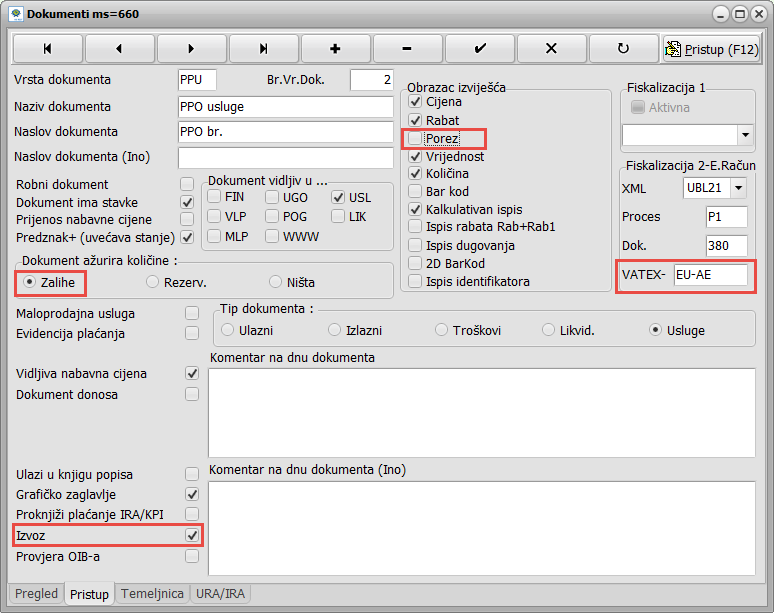Choose Izlazni as document type

point(335,330)
